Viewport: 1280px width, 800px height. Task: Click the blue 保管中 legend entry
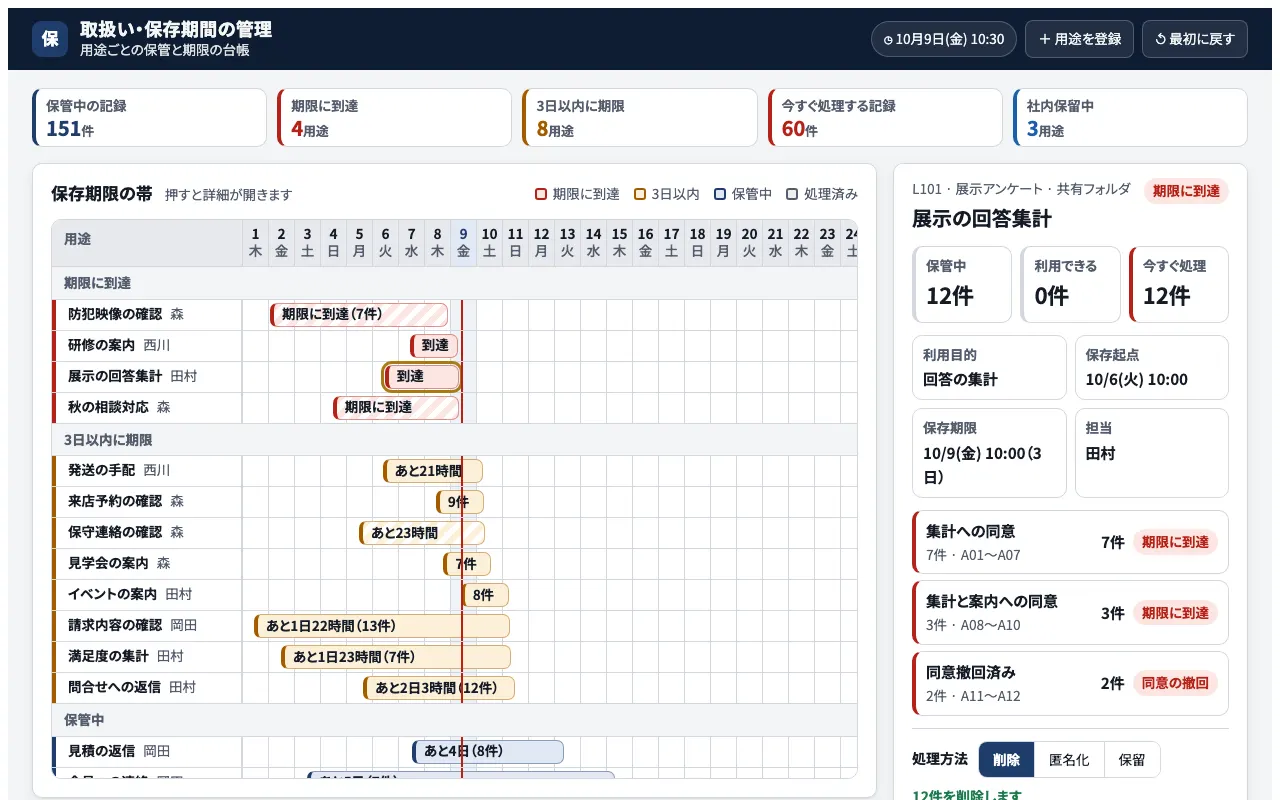(x=743, y=194)
